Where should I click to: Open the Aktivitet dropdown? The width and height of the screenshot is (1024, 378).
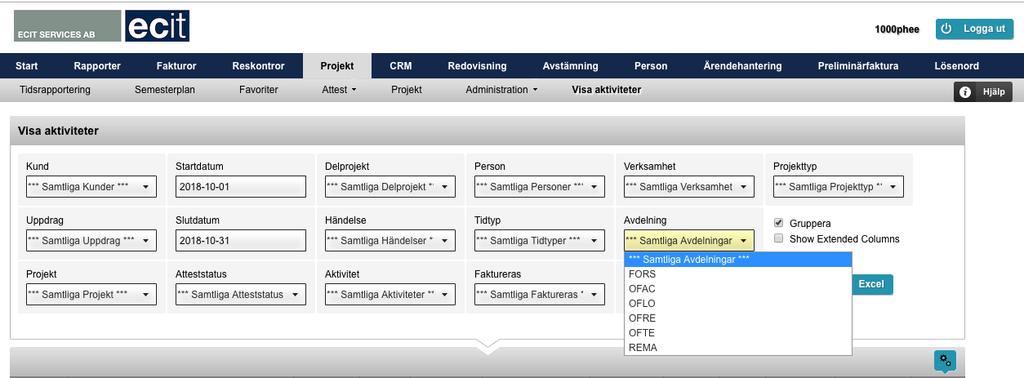click(x=390, y=294)
